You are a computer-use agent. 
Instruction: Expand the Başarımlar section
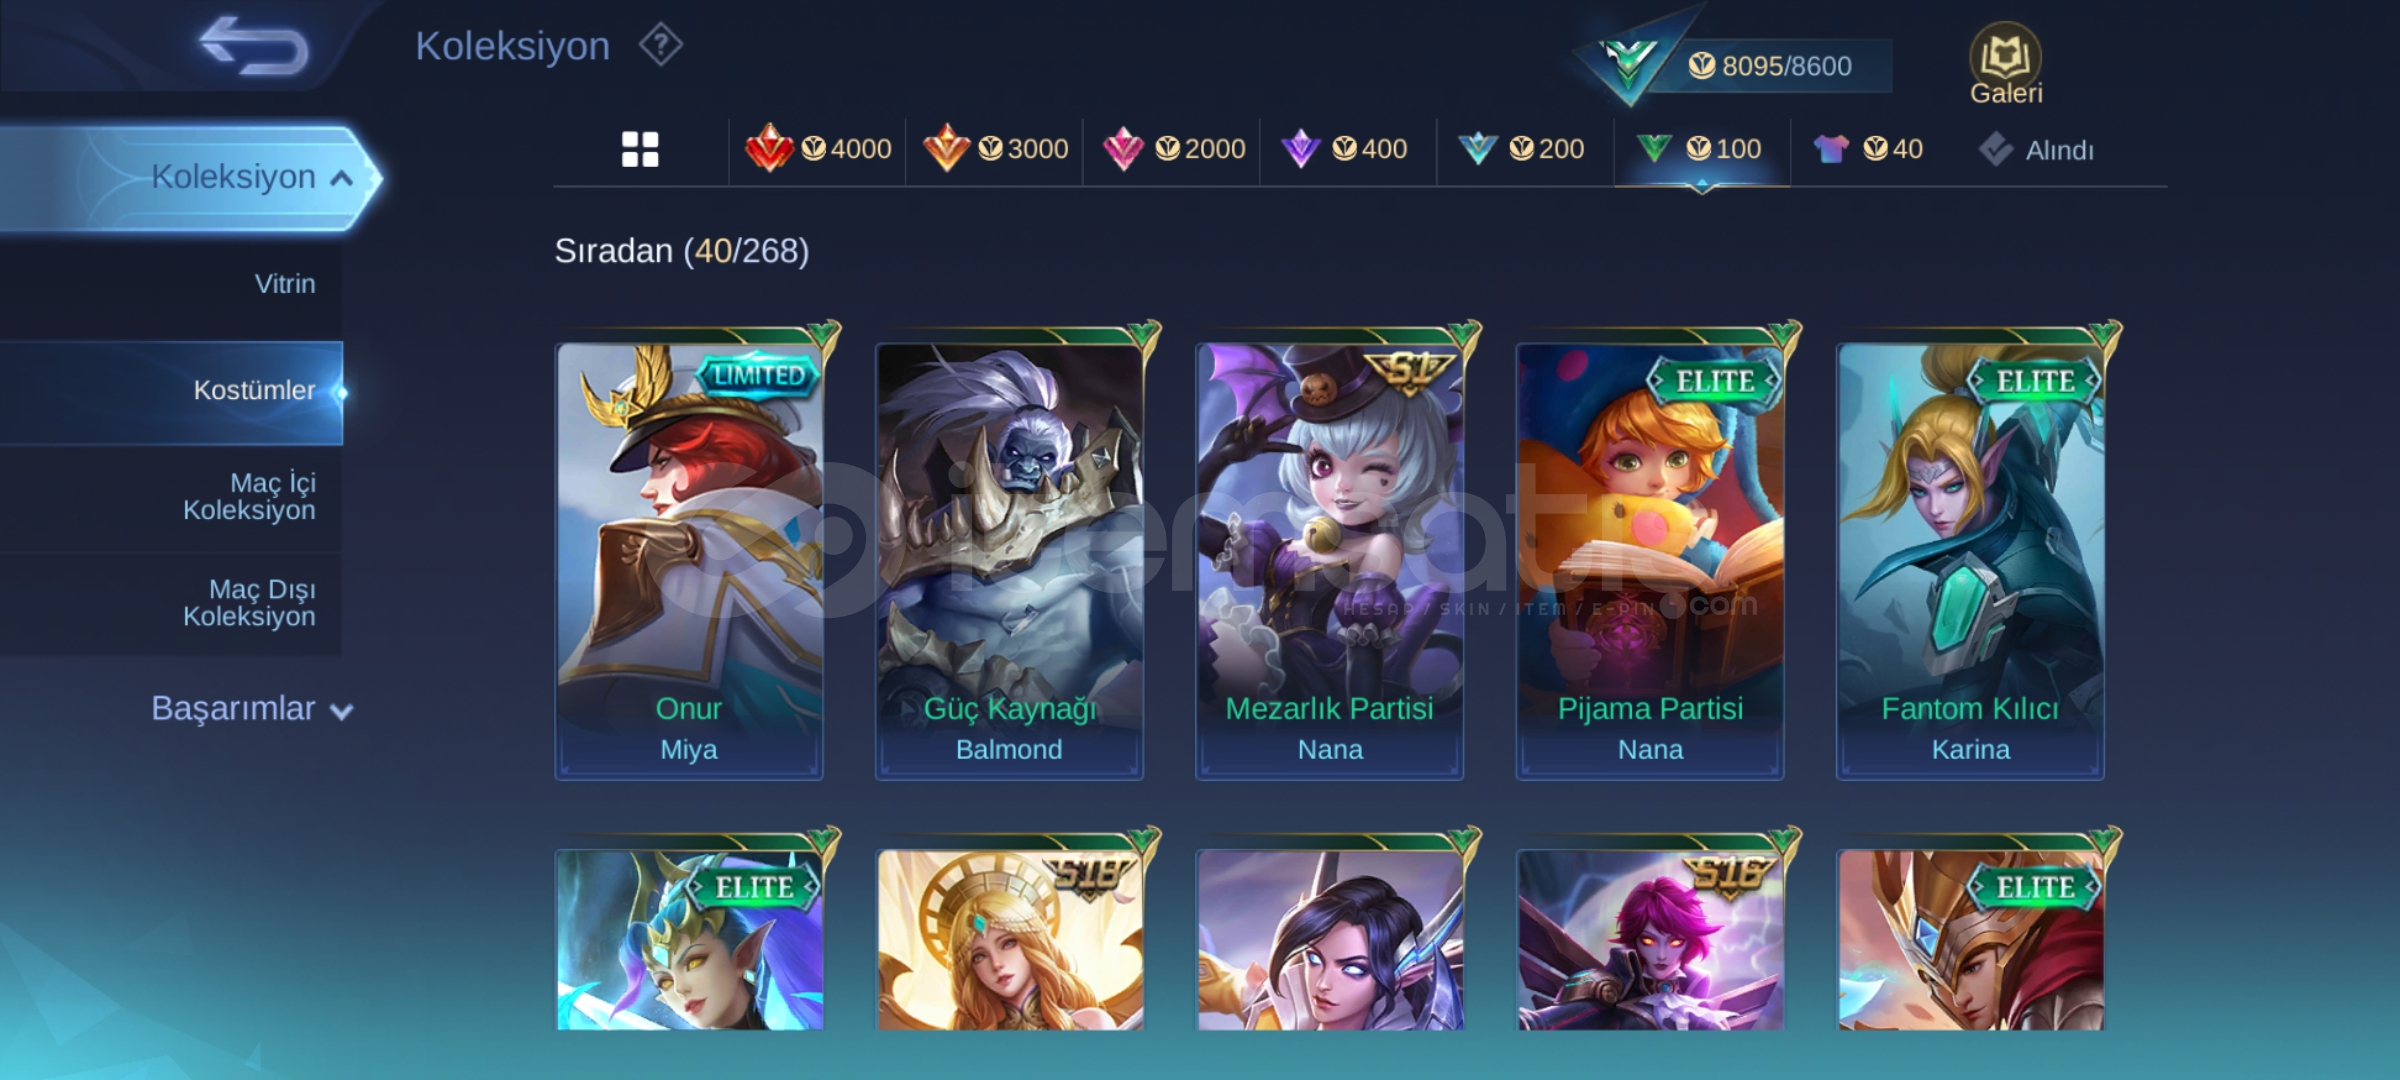pyautogui.click(x=252, y=709)
